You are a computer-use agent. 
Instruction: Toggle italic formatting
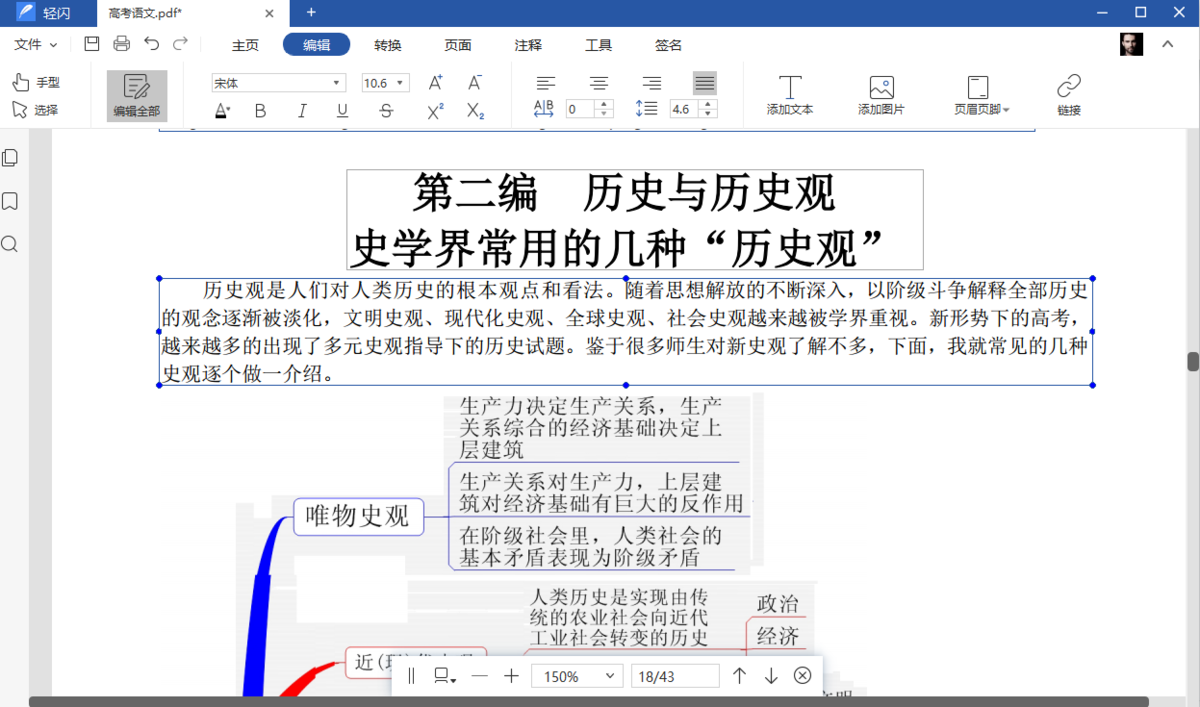tap(301, 110)
